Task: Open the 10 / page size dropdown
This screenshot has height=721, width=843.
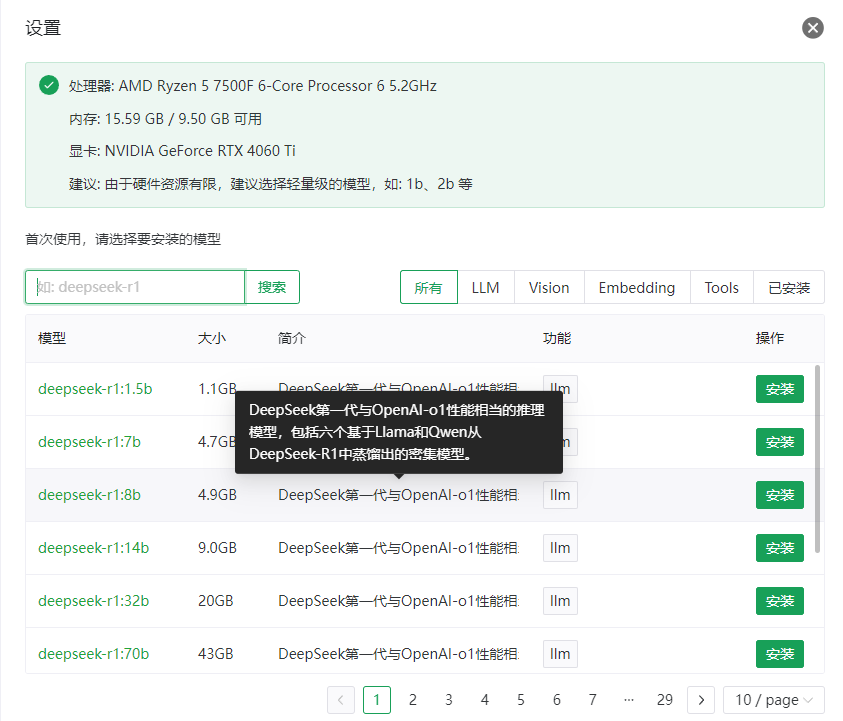Action: coord(774,700)
